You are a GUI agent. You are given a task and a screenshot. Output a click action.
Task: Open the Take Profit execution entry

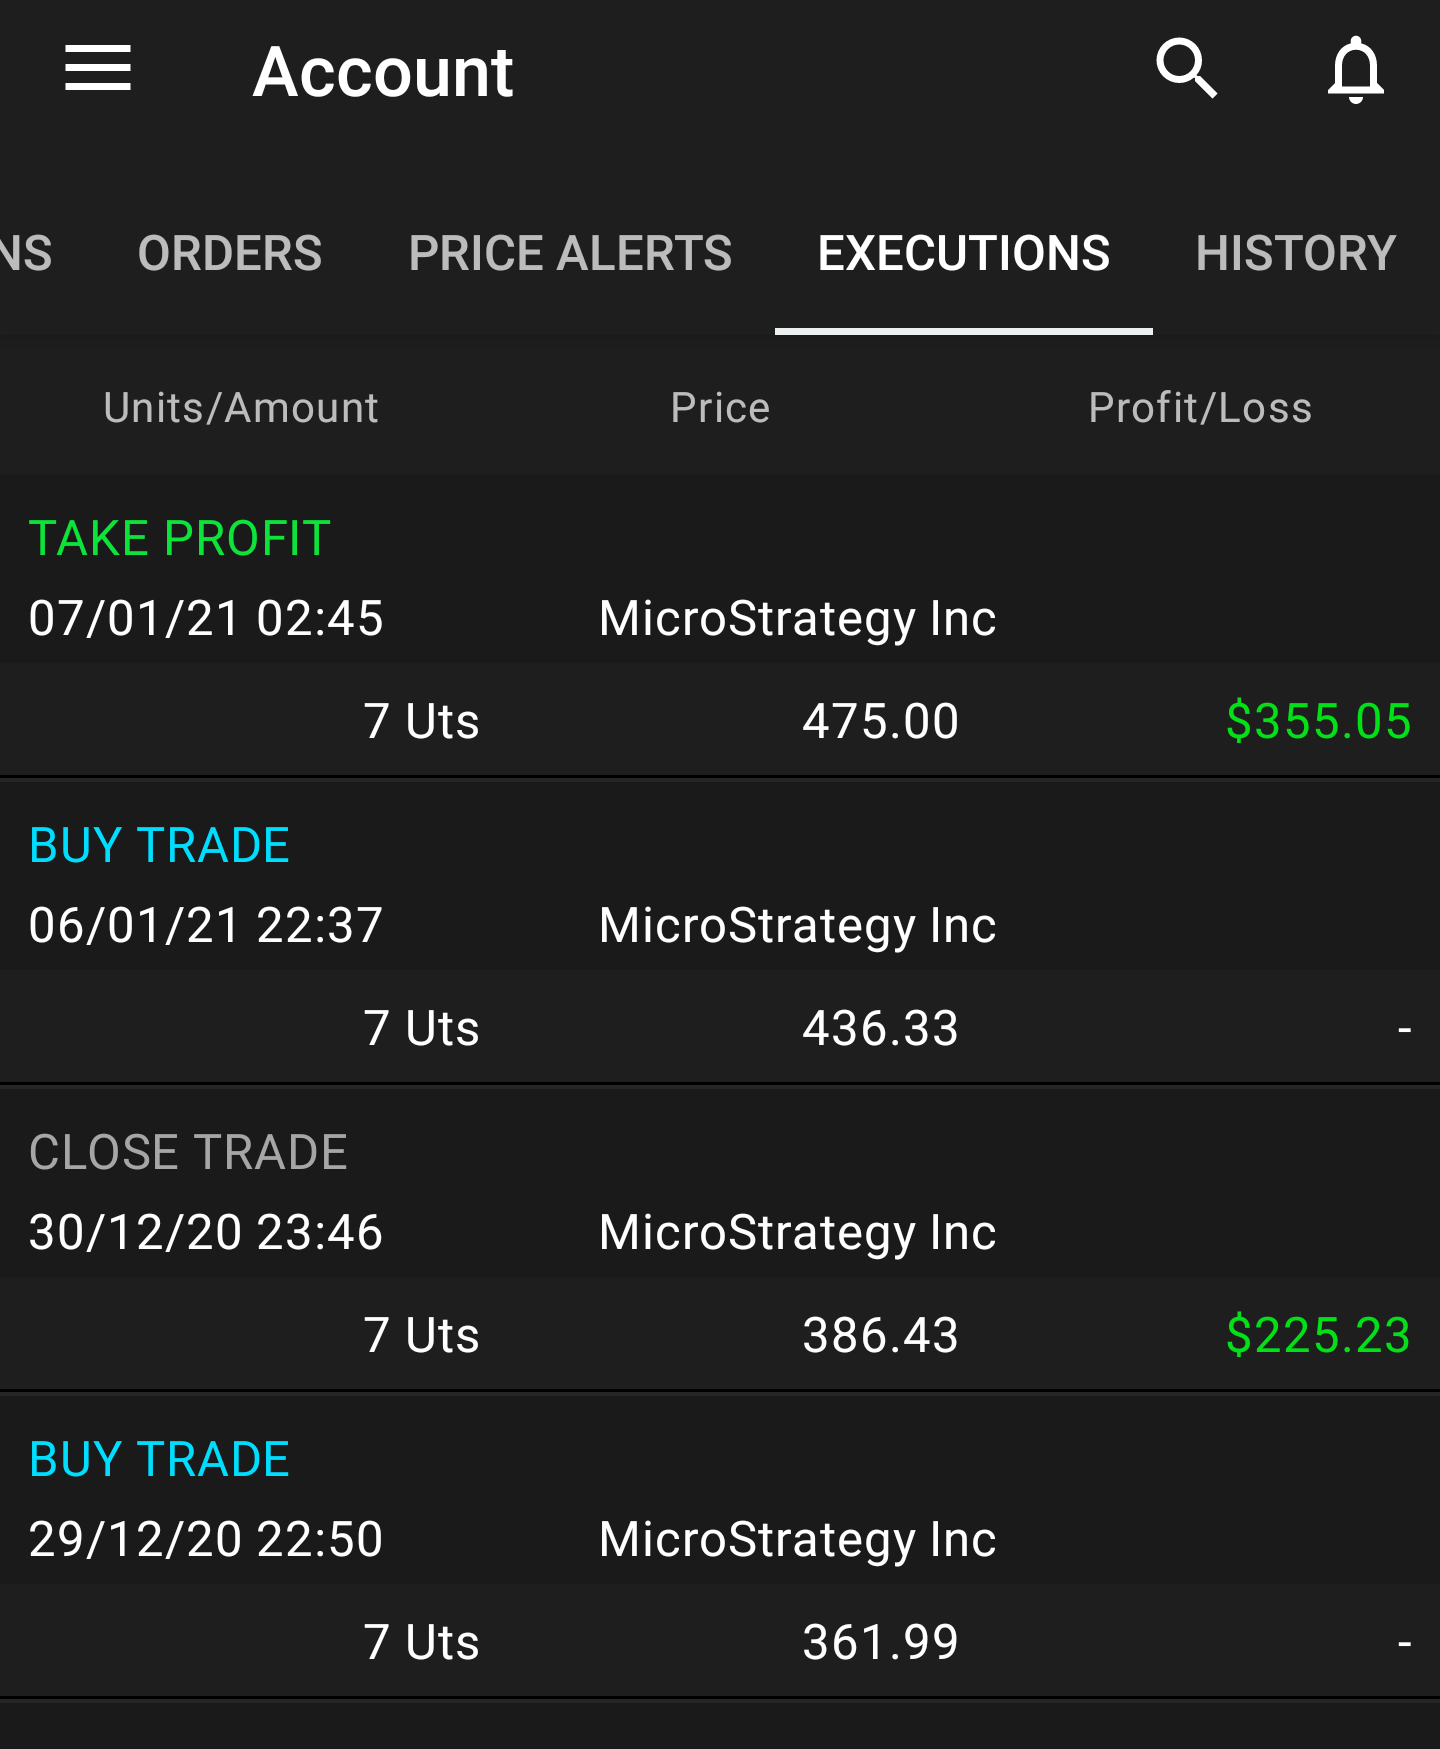[x=720, y=627]
